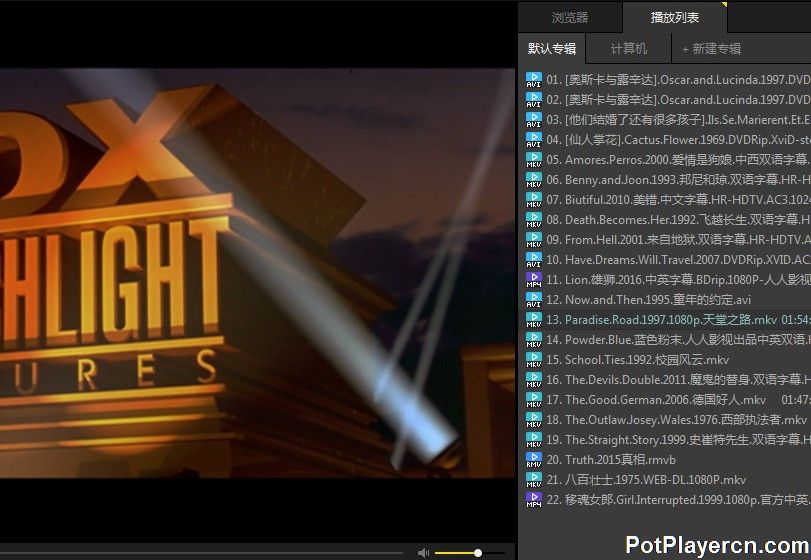Click the MKV icon for Amores Perros
The height and width of the screenshot is (560, 811).
coord(534,160)
